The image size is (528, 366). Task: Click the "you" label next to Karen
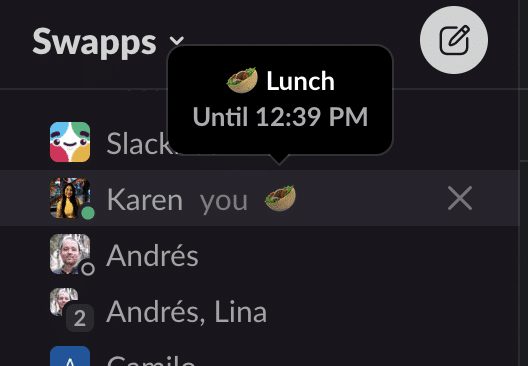(224, 201)
